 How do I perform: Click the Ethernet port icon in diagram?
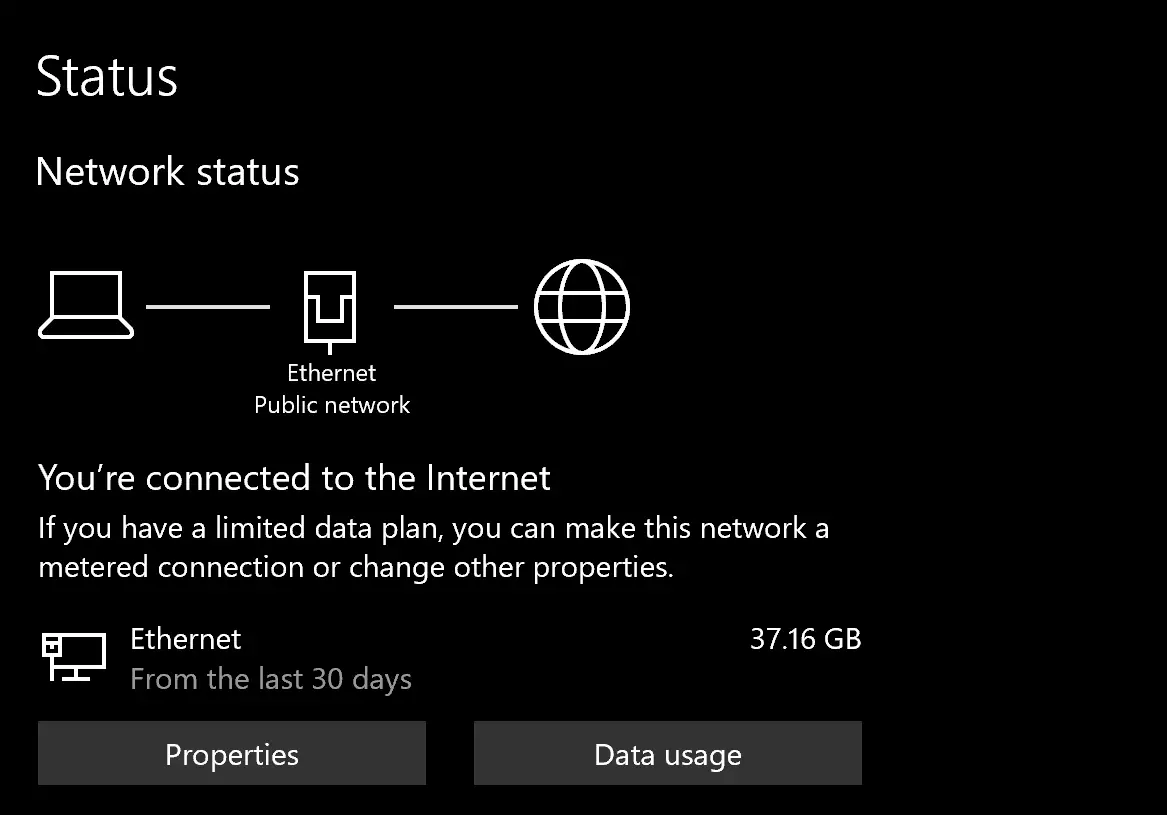[x=330, y=312]
